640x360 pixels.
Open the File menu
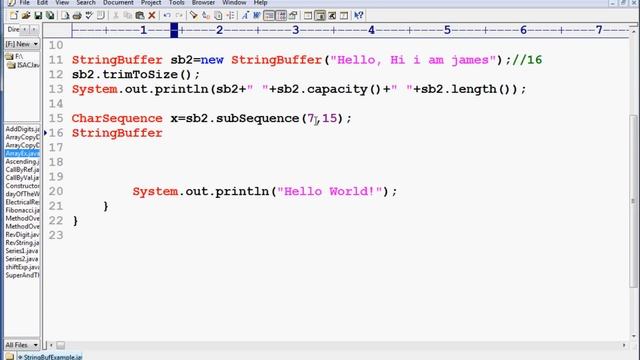point(24,3)
